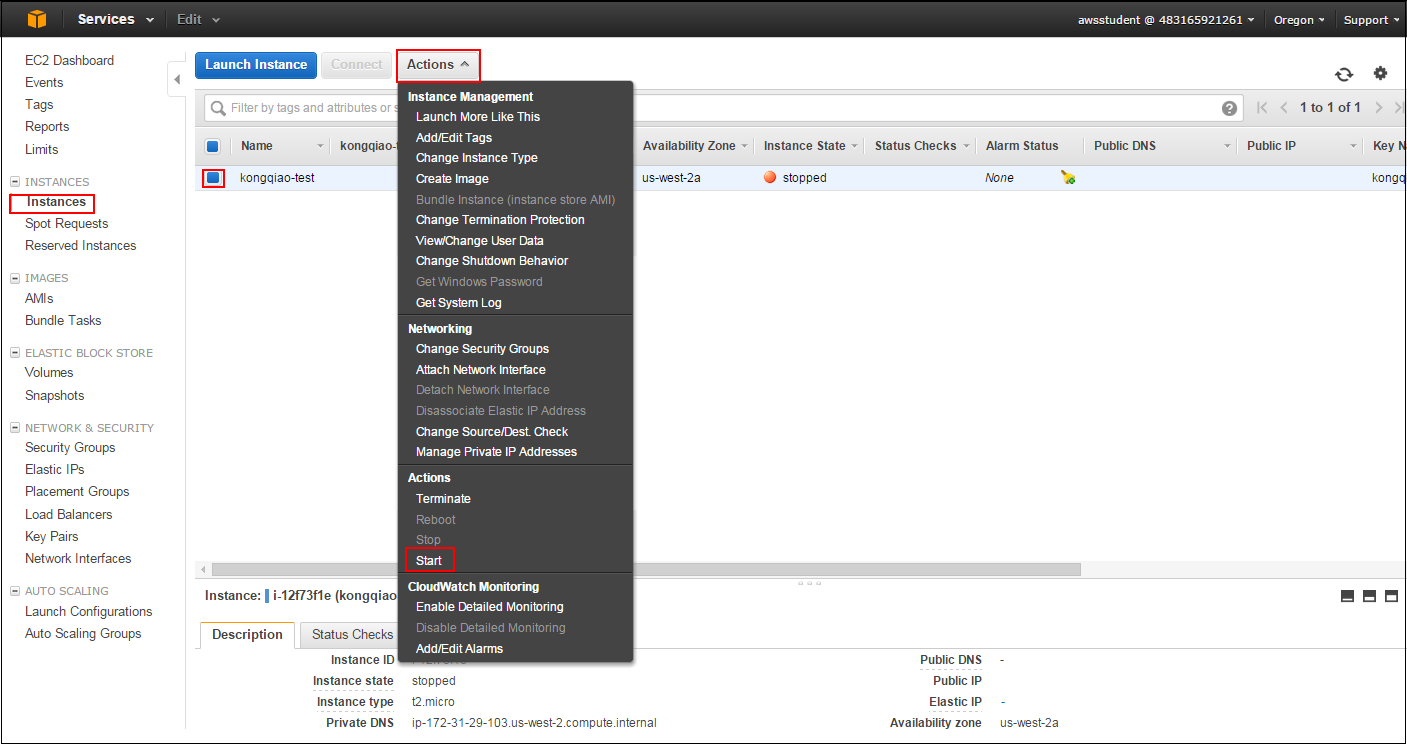Viewport: 1407px width, 744px height.
Task: Click the AWS orange cube logo
Action: [36, 19]
